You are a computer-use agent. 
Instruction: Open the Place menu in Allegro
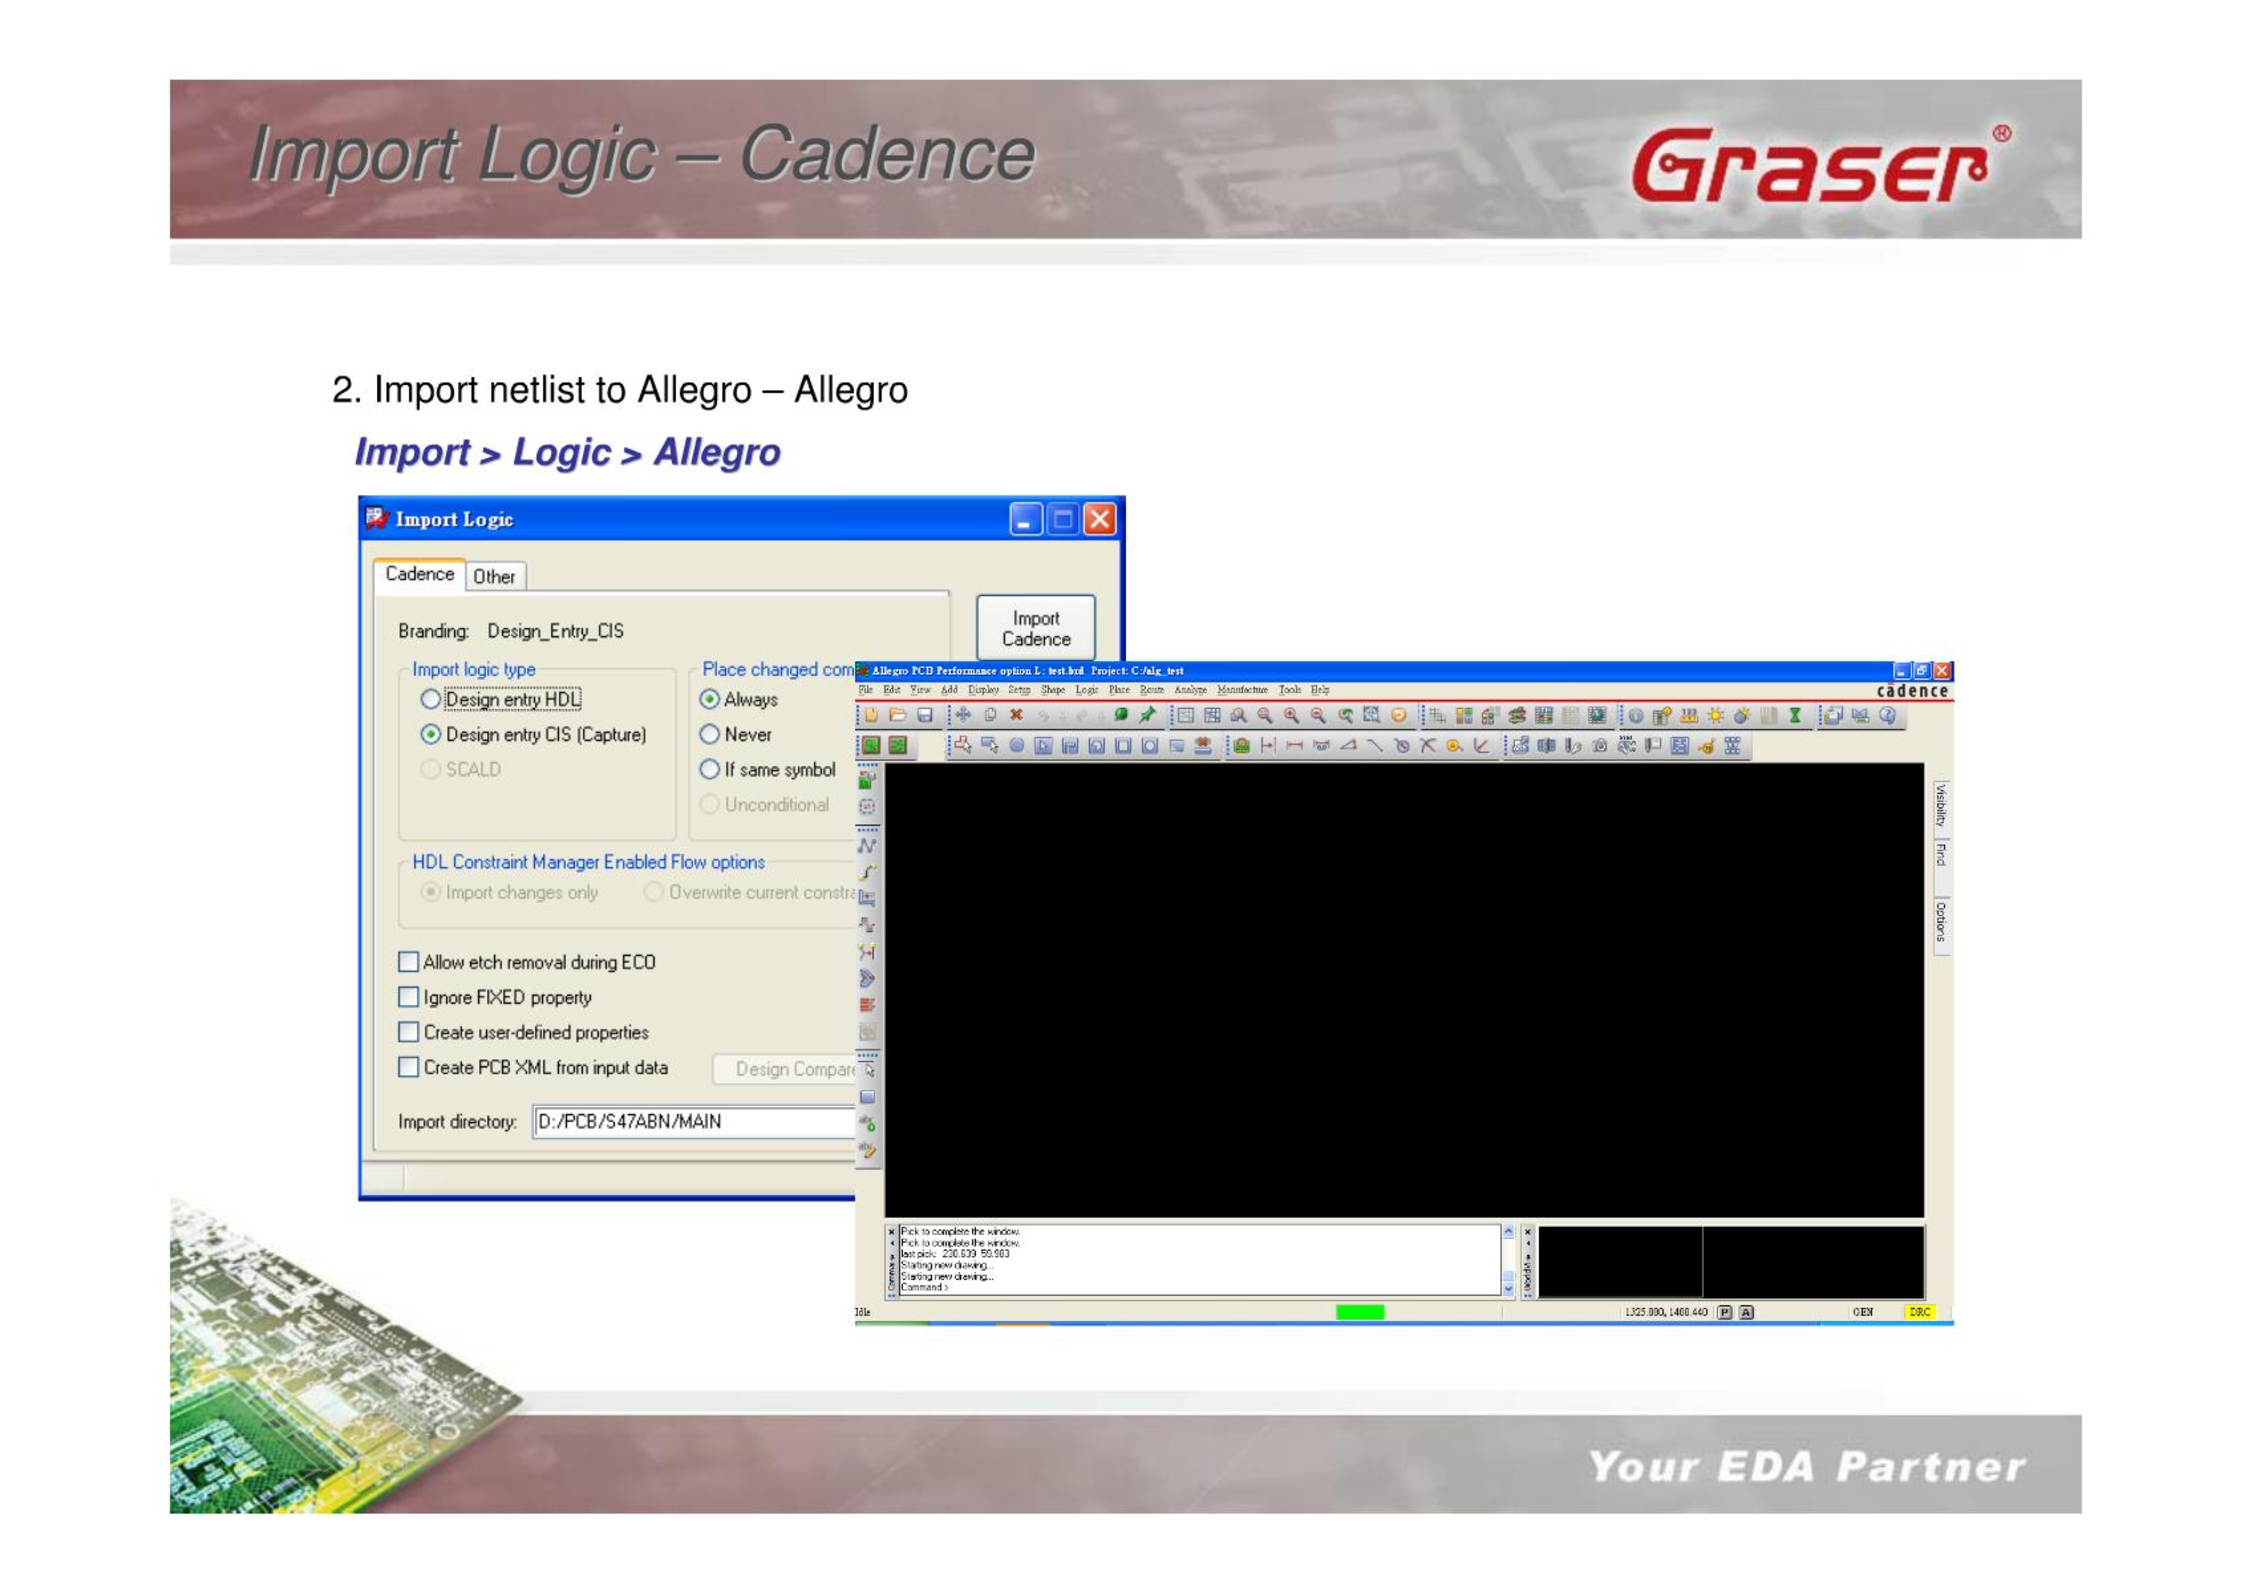click(1119, 690)
